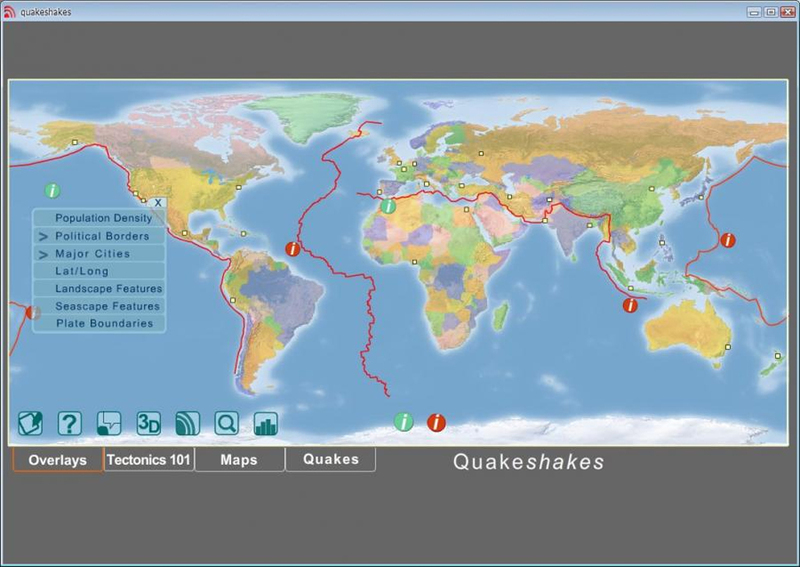Click the city marker in West Africa

414,262
